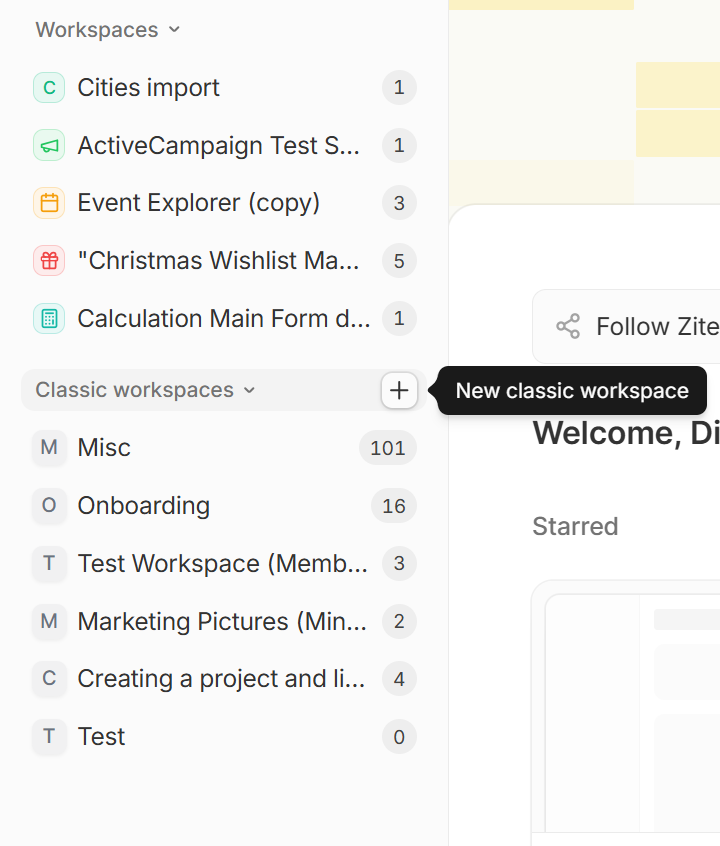The image size is (720, 846).
Task: Click the letter icon of the Test workspace with 0 count
Action: 49,736
